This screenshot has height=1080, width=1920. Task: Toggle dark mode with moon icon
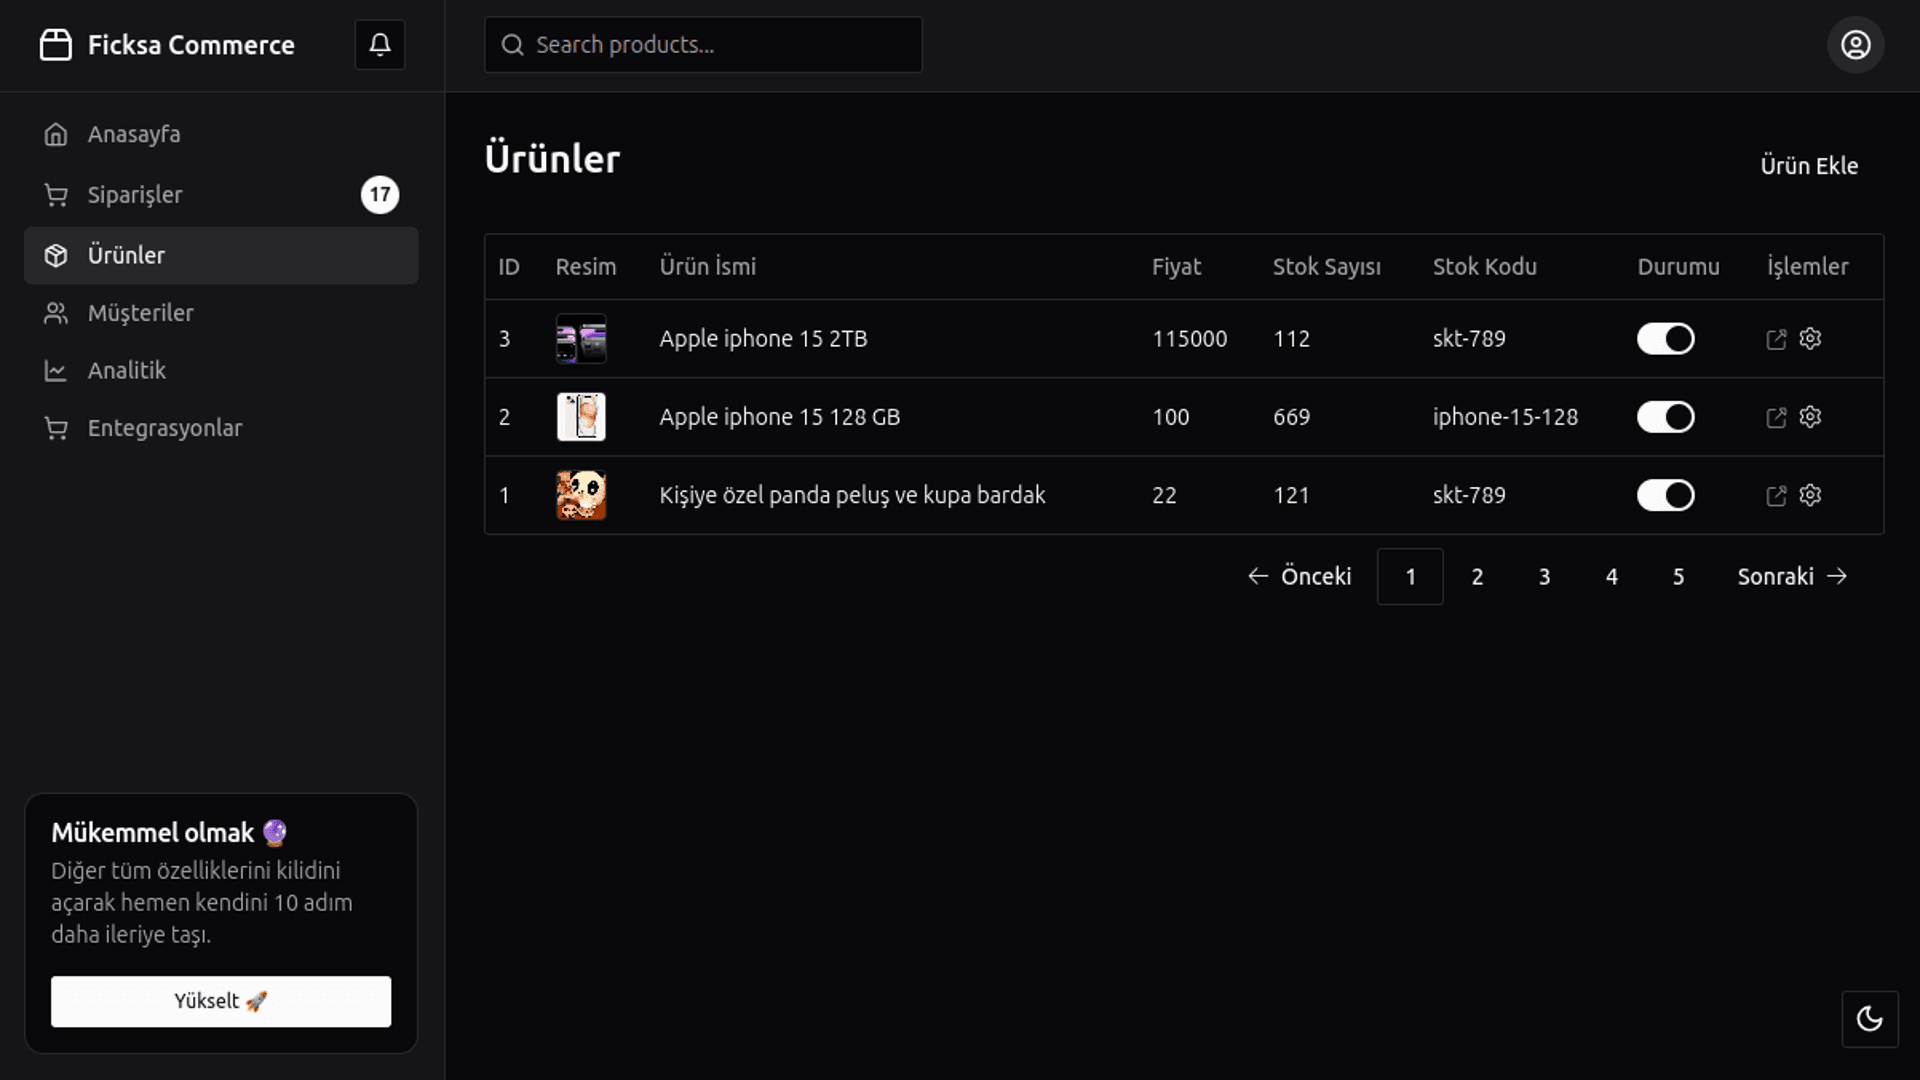(x=1869, y=1019)
